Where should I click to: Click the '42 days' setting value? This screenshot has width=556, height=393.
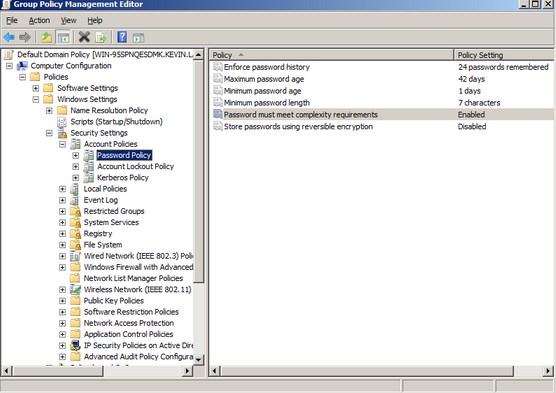pyautogui.click(x=471, y=79)
